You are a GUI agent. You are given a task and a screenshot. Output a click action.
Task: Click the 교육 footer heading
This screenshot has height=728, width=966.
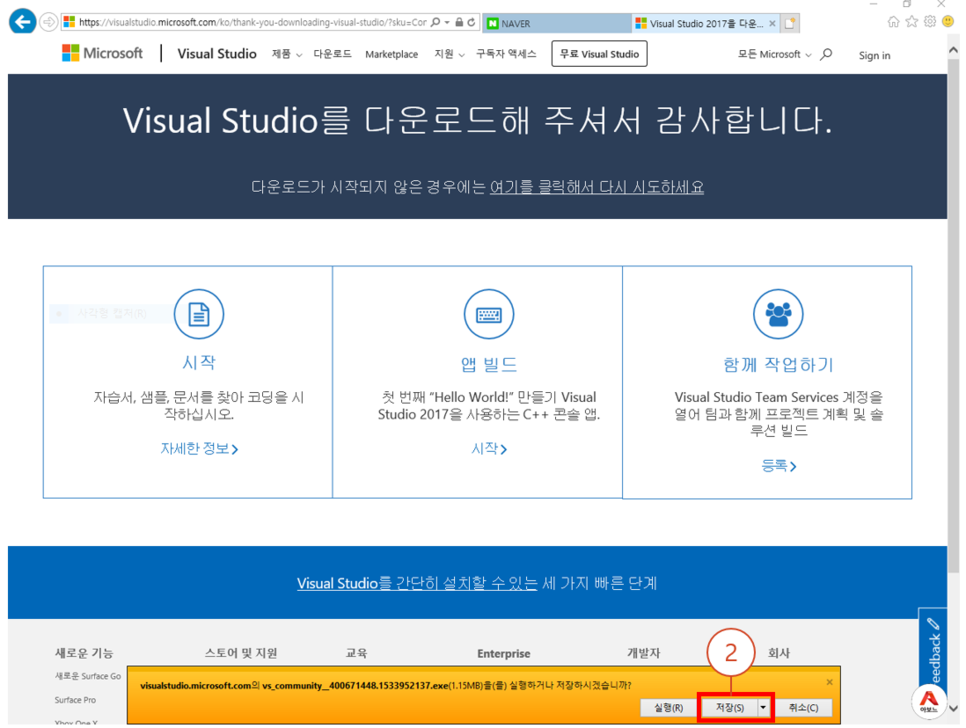coord(356,653)
